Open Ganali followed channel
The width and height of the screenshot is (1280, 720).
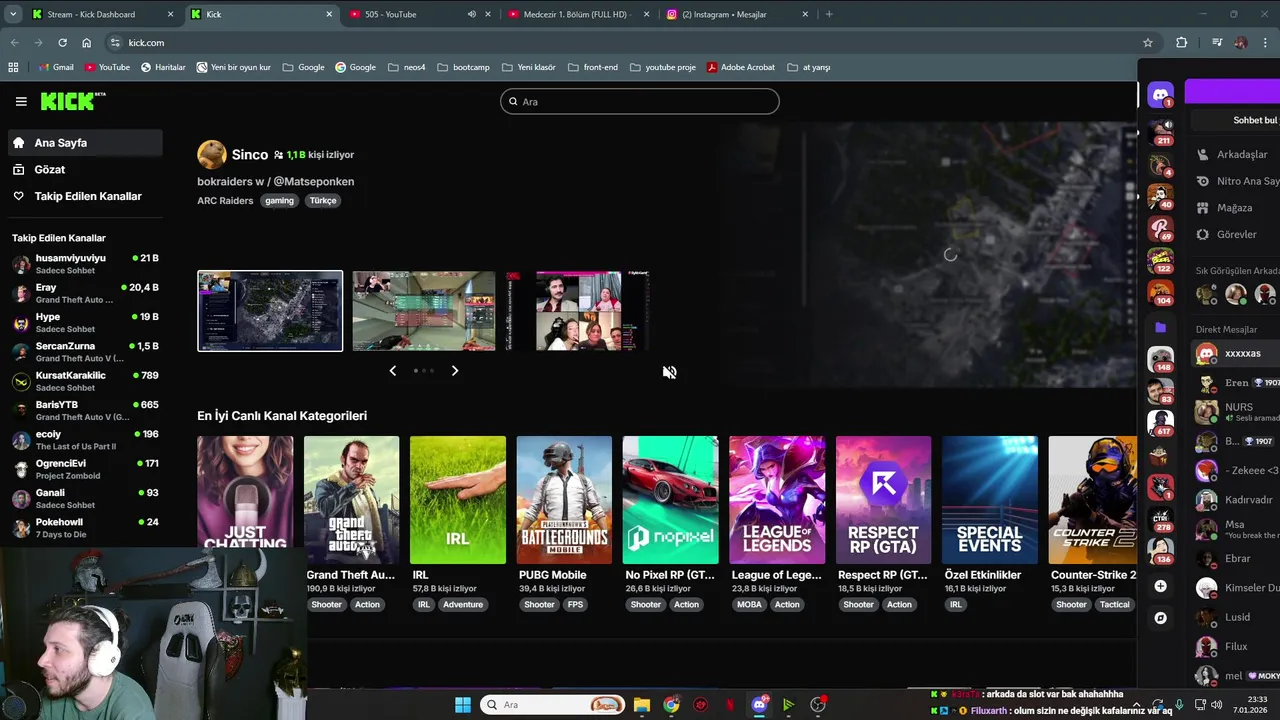click(85, 498)
